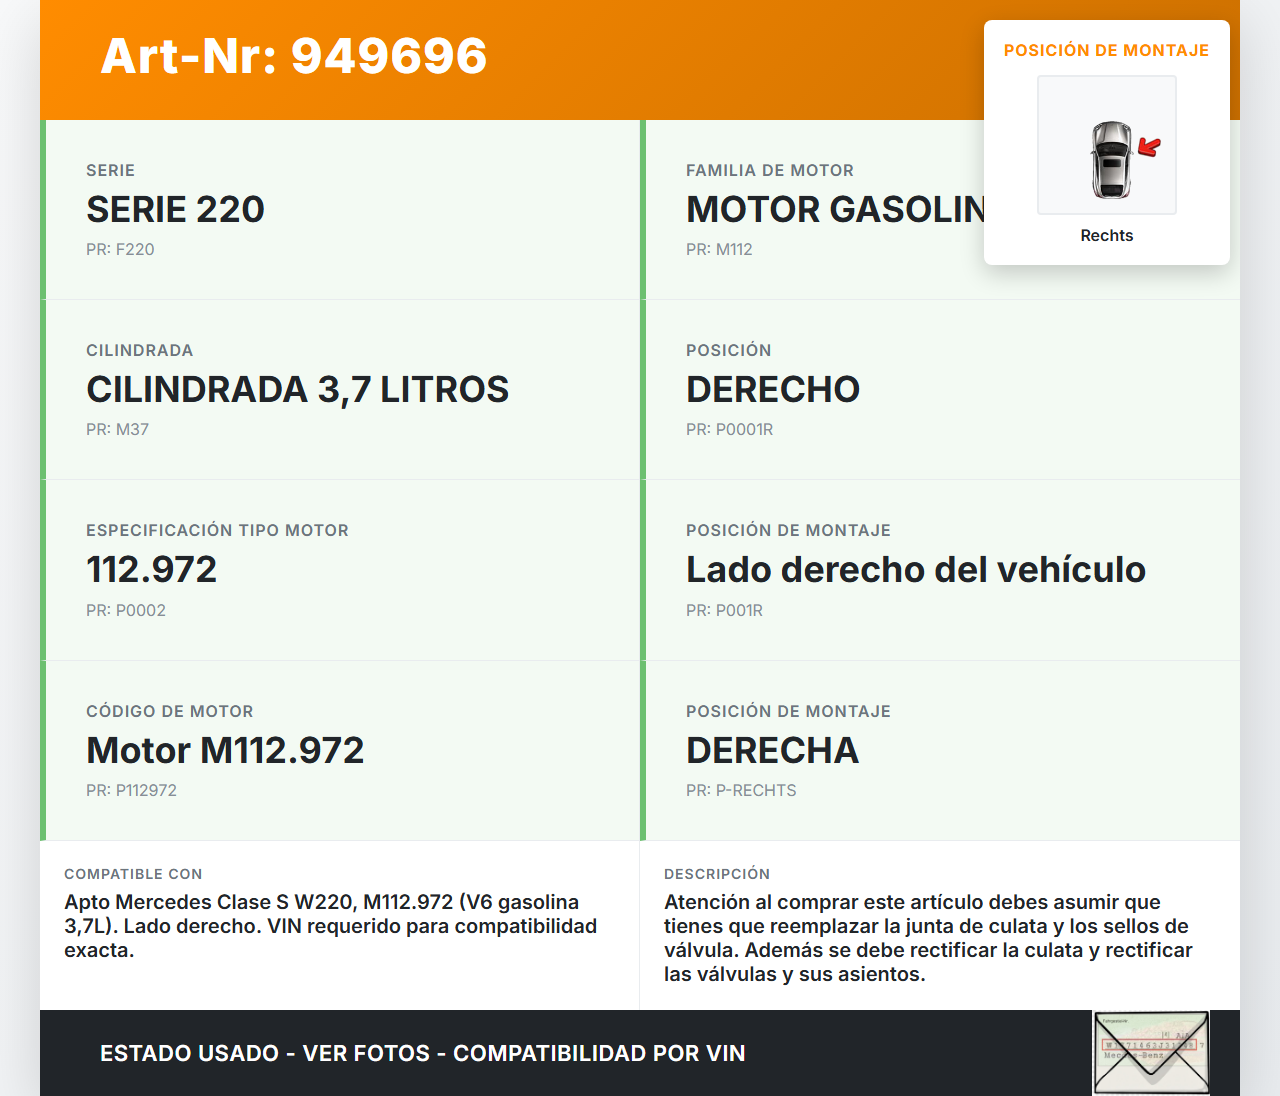Select the SERIE 220 cell
This screenshot has width=1280, height=1096.
coord(175,209)
